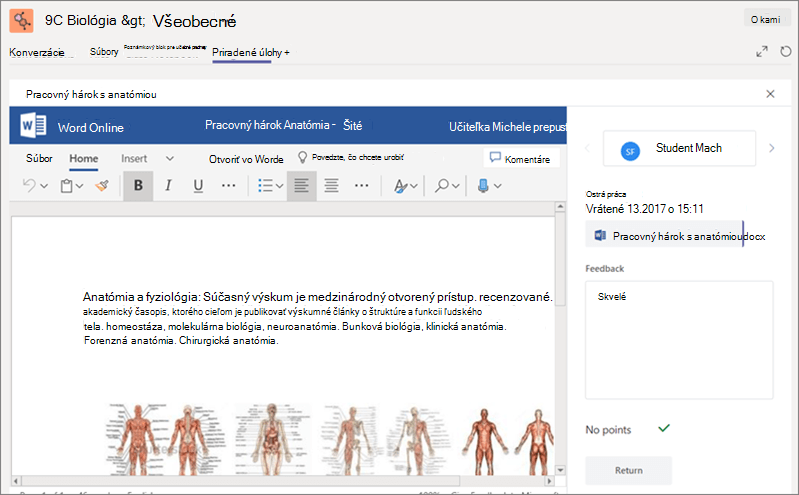Image resolution: width=799 pixels, height=495 pixels.
Task: Expand the chevron next to Insert
Action: 170,159
